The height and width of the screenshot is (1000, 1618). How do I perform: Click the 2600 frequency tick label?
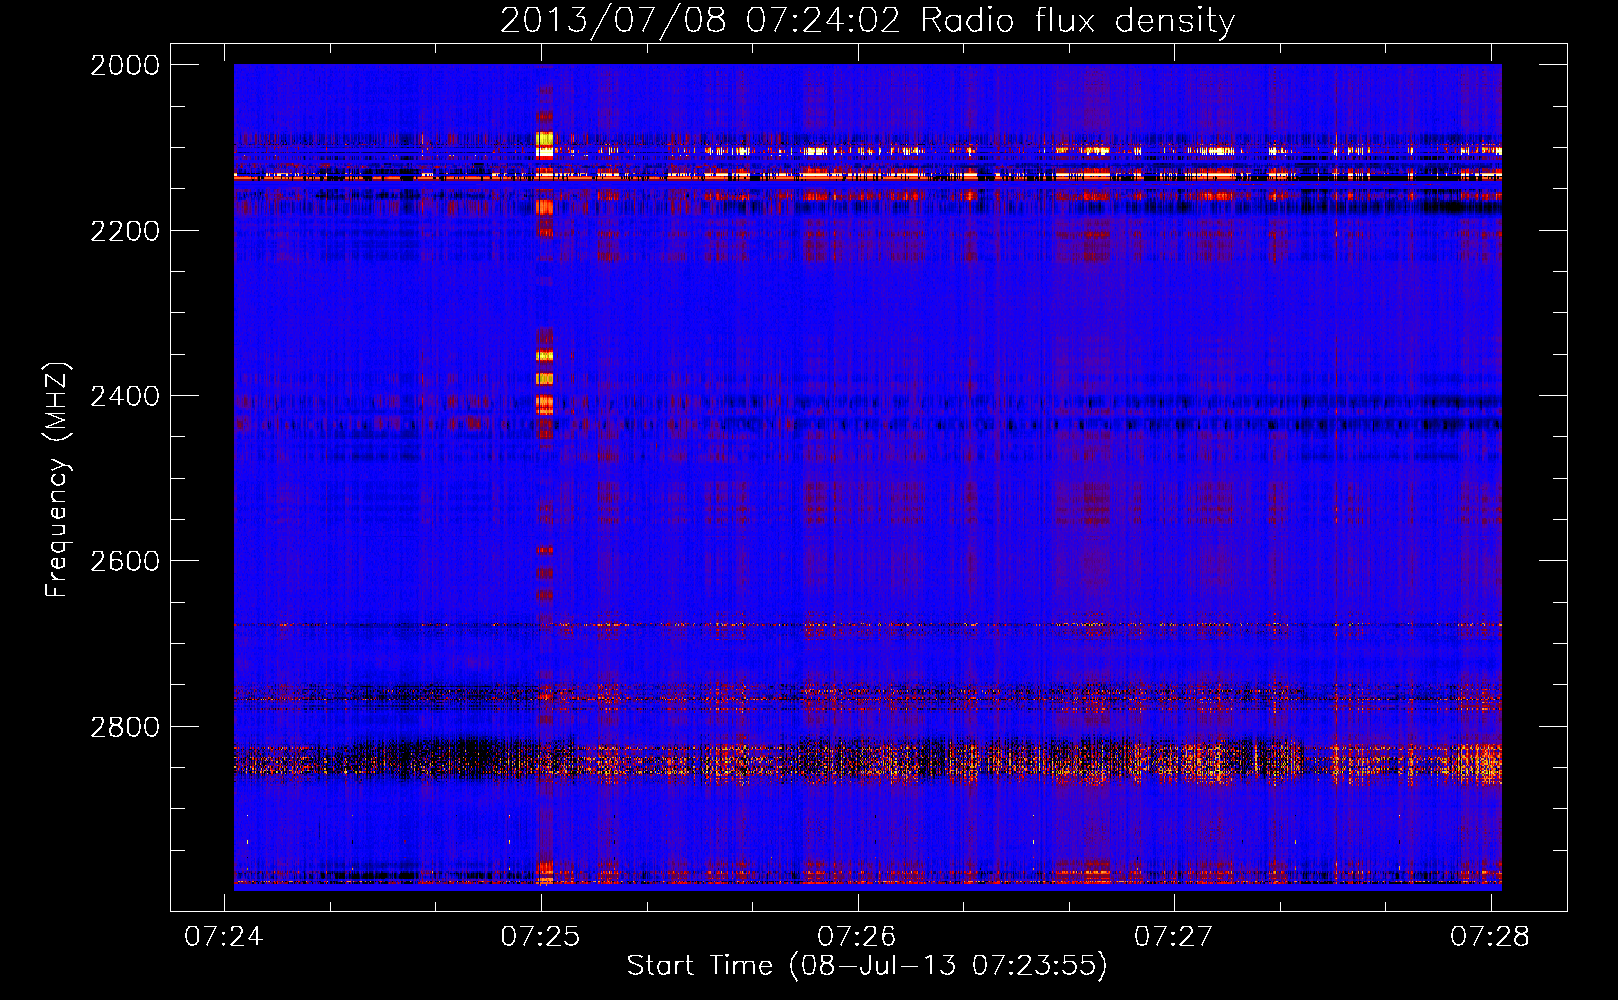tap(125, 561)
